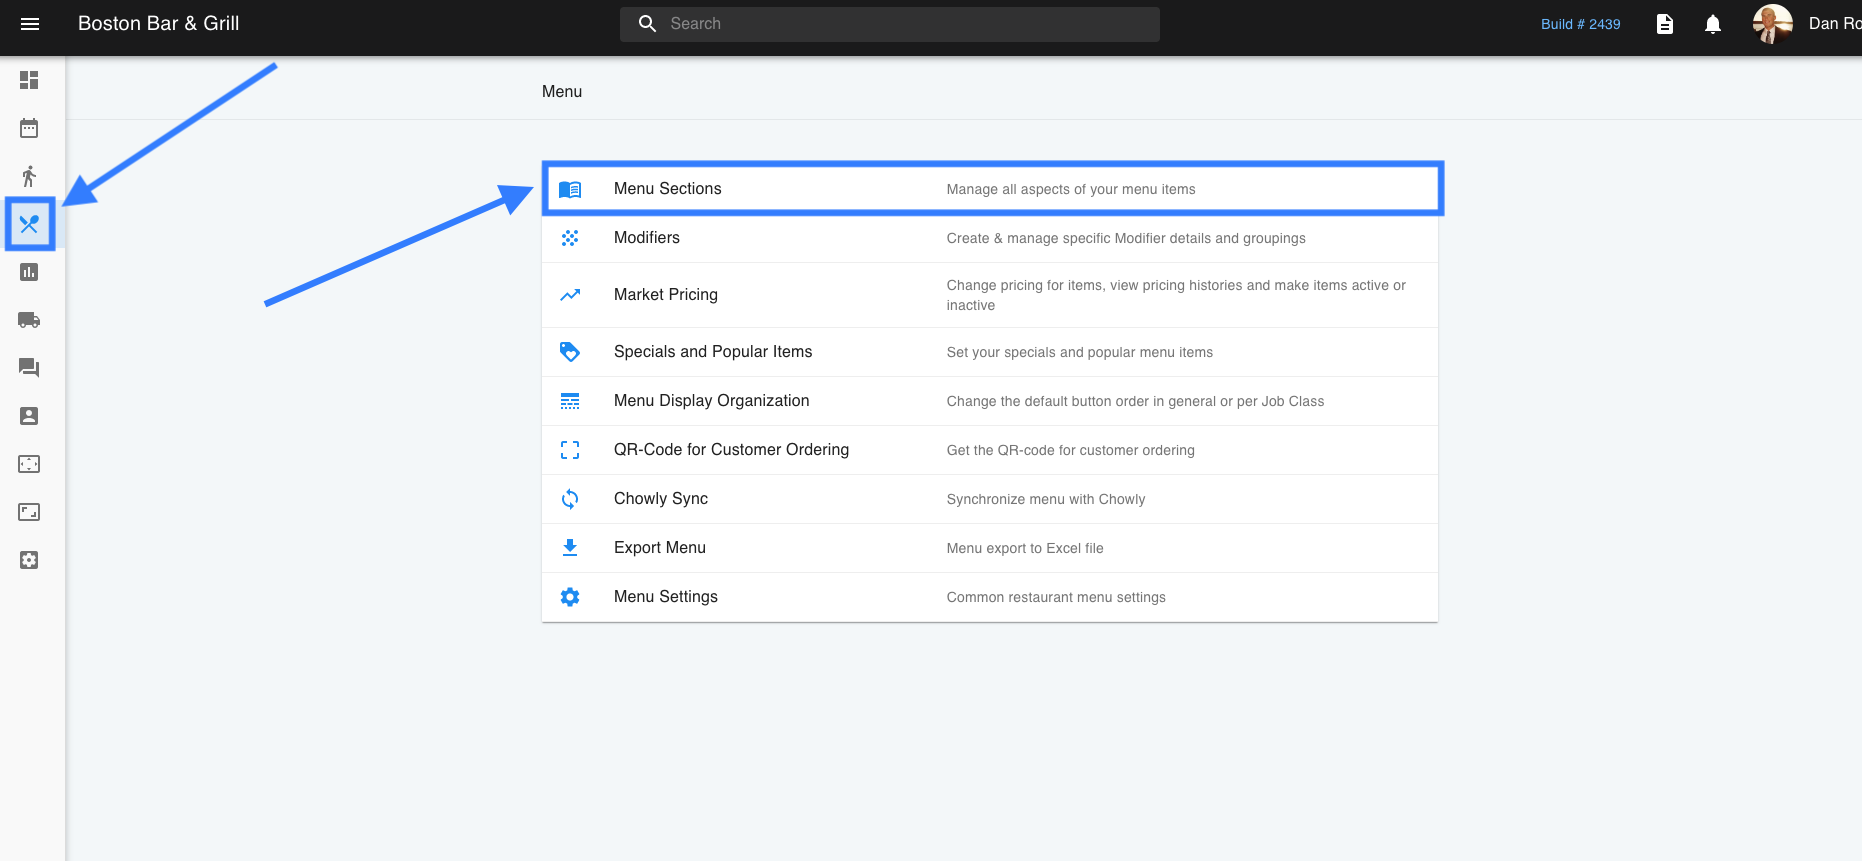1862x861 pixels.
Task: Open Menu Sections
Action: 667,189
